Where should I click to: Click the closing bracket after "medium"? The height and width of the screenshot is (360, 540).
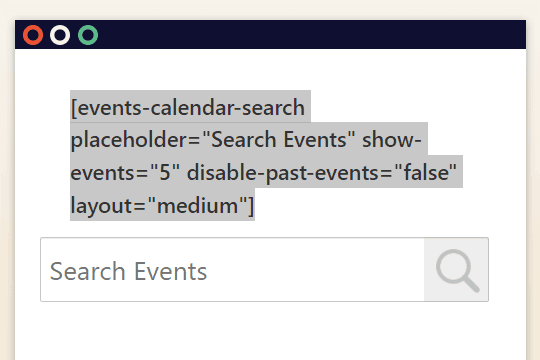pyautogui.click(x=250, y=206)
